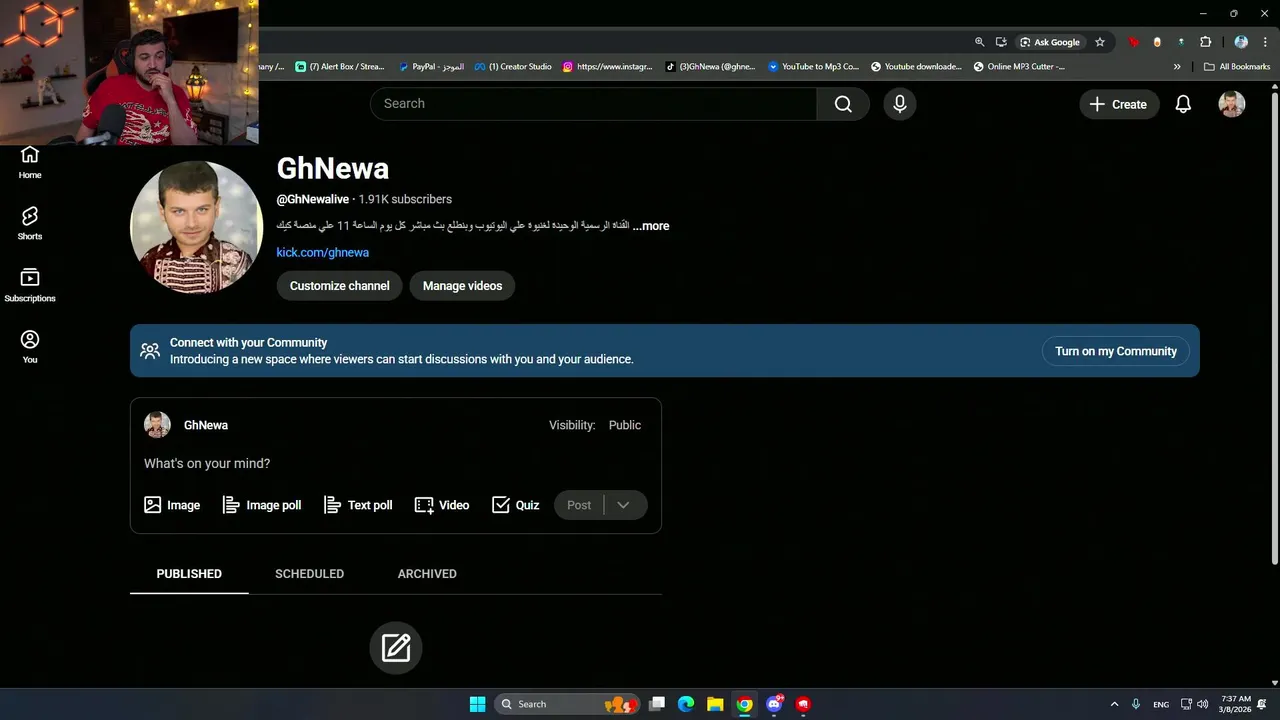The image size is (1280, 720).
Task: Open the Home sidebar item
Action: pos(30,162)
